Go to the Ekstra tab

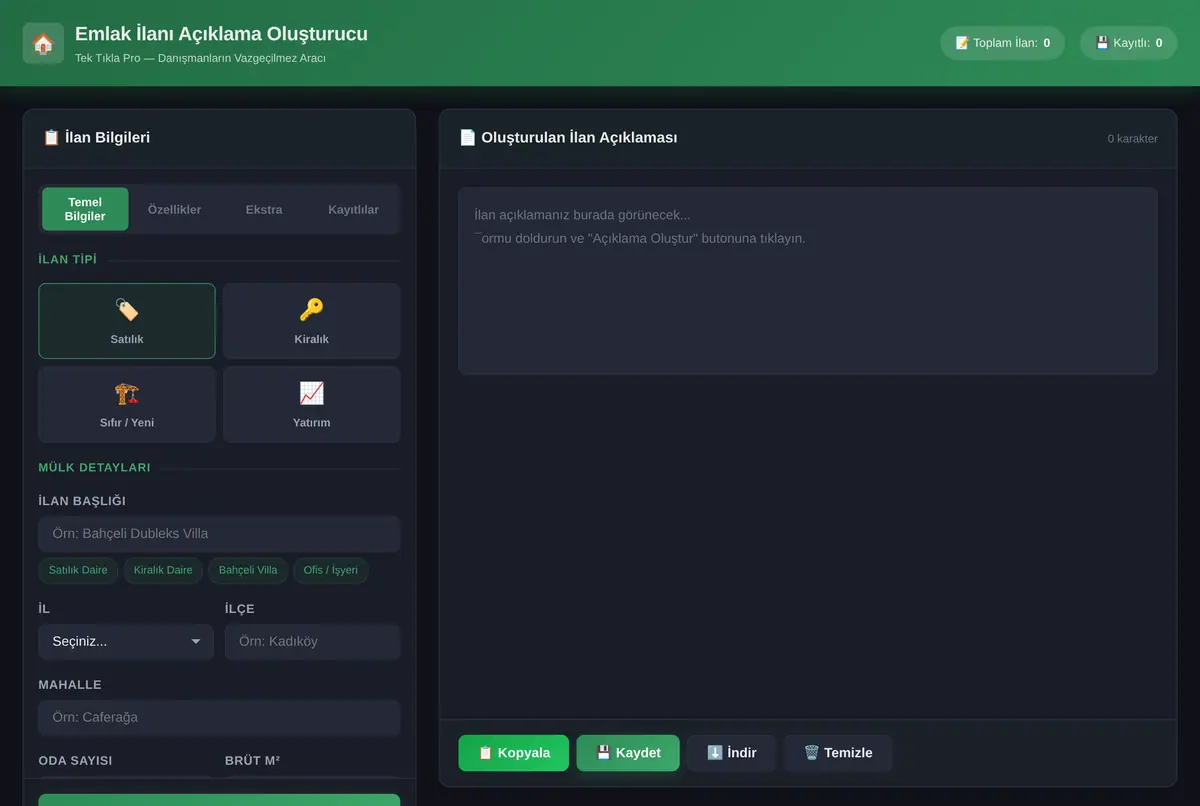[x=264, y=210]
